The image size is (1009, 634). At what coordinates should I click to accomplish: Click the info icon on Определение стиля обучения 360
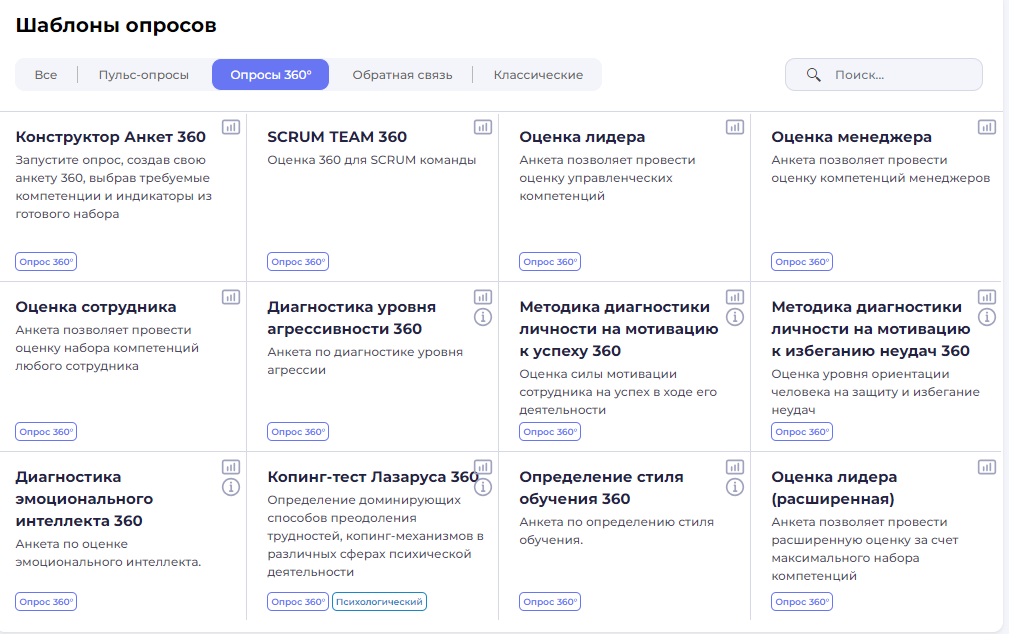[x=735, y=487]
